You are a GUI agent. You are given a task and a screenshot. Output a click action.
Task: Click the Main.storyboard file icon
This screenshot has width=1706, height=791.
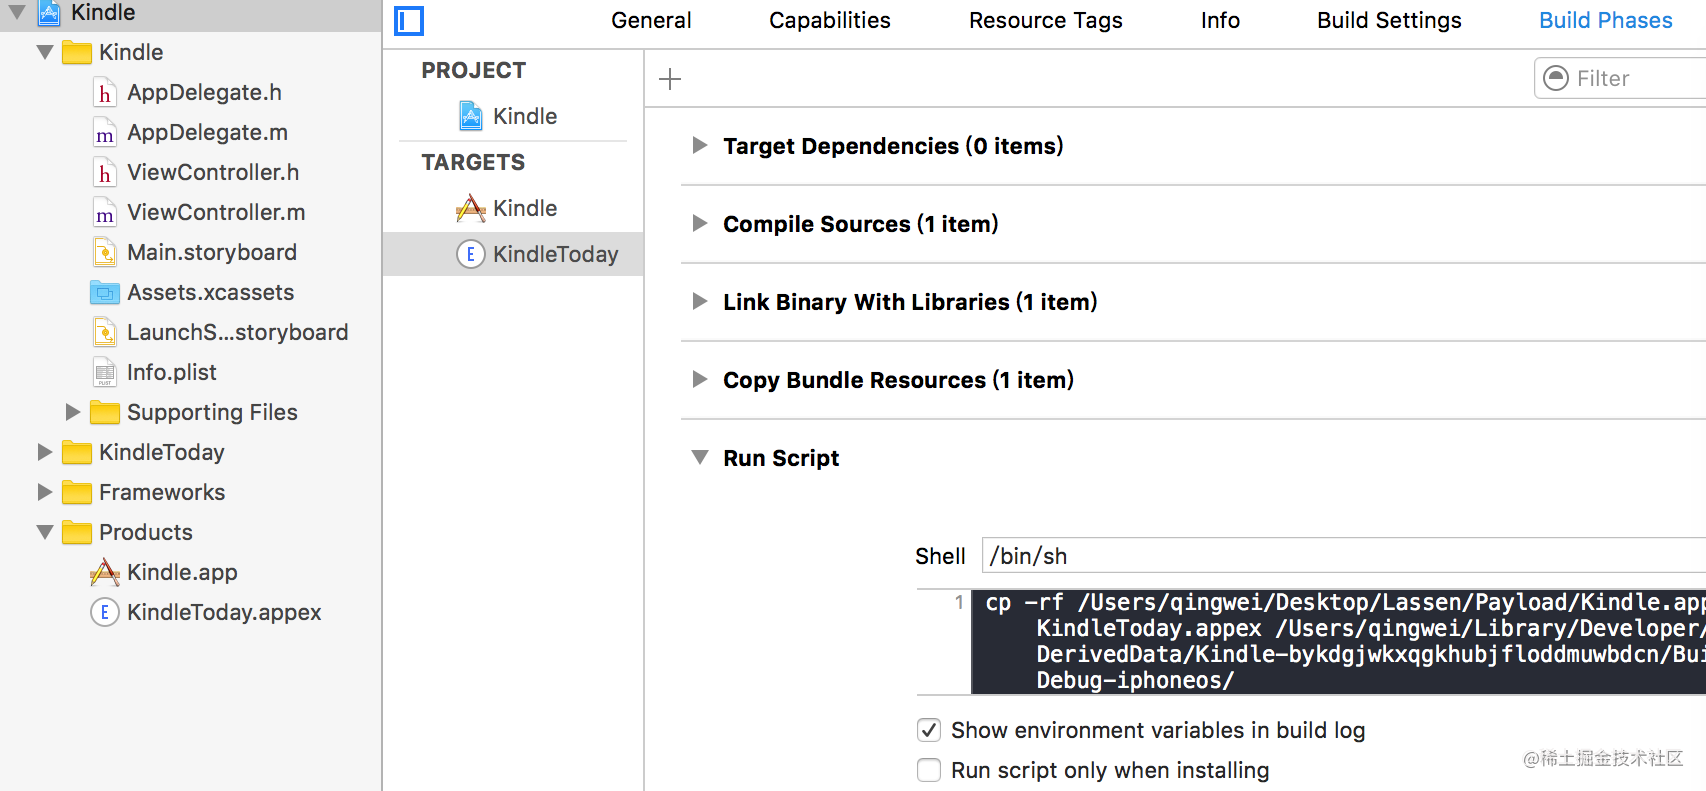click(105, 252)
